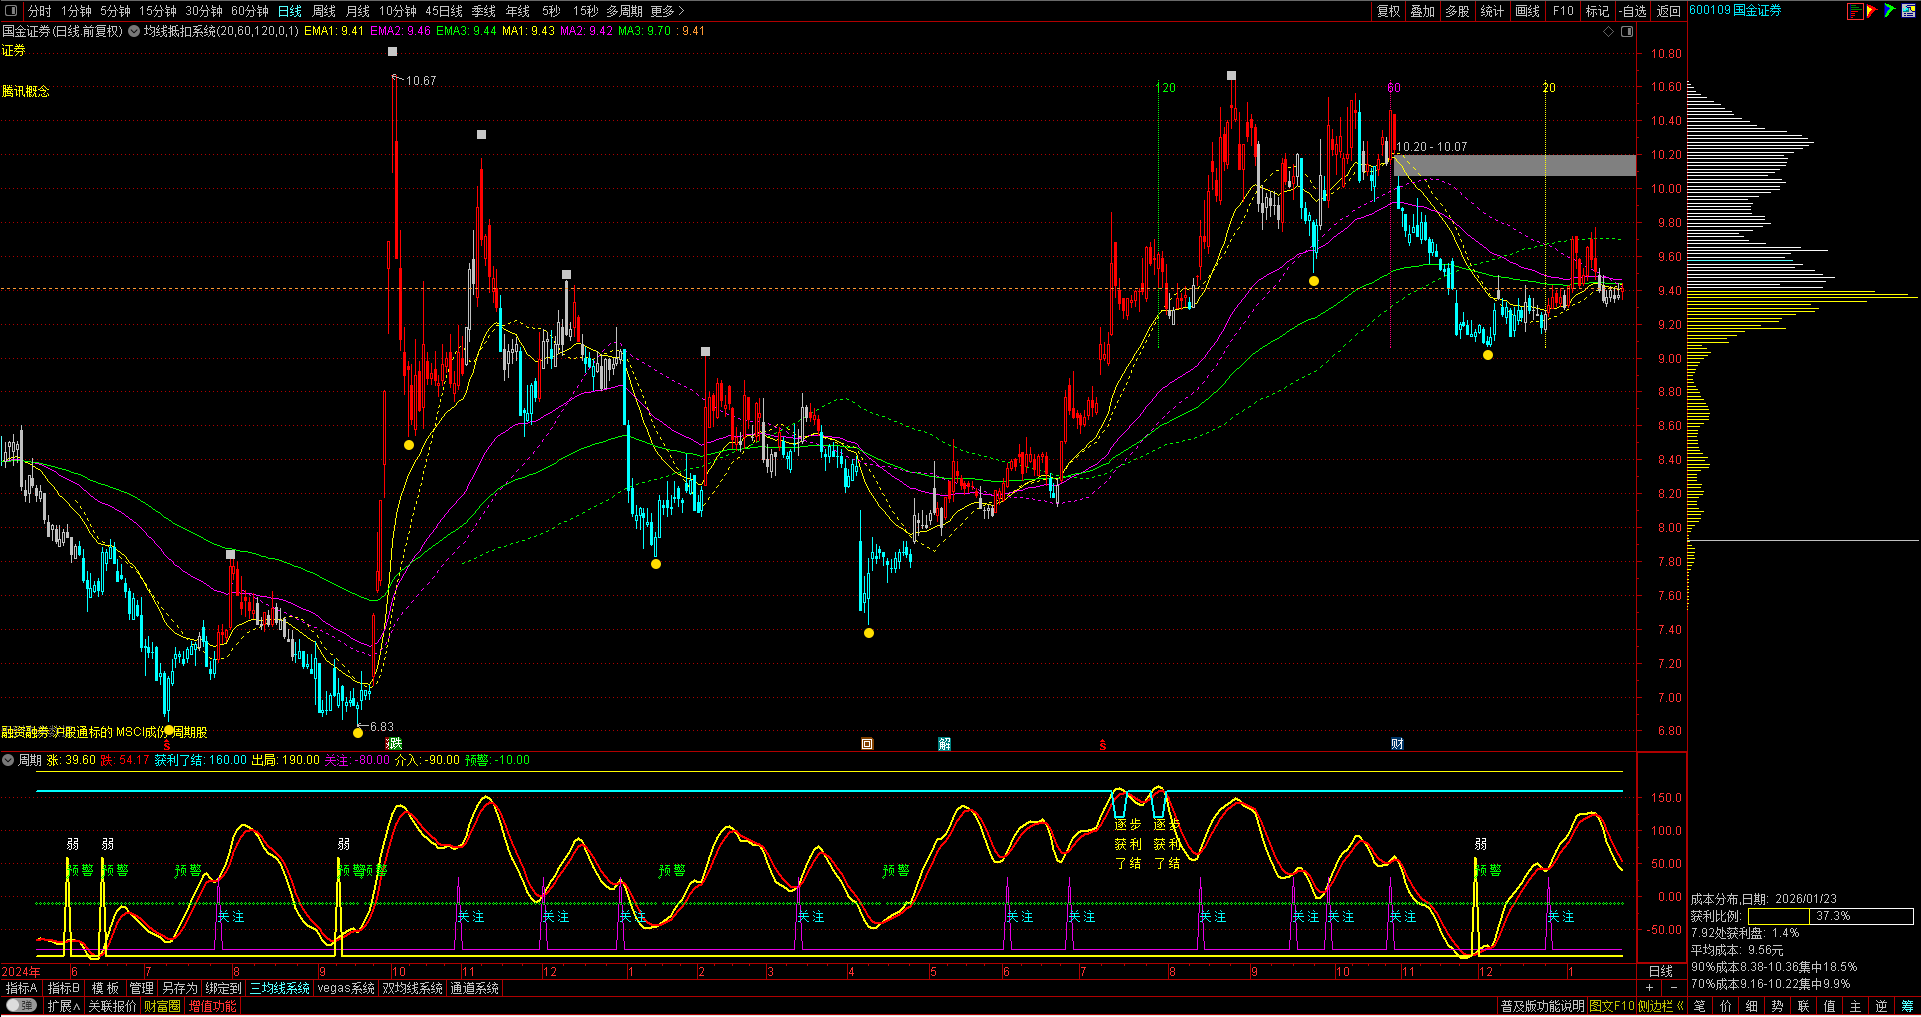Click the window layout icon at top-left corner
This screenshot has width=1921, height=1017.
pyautogui.click(x=11, y=11)
